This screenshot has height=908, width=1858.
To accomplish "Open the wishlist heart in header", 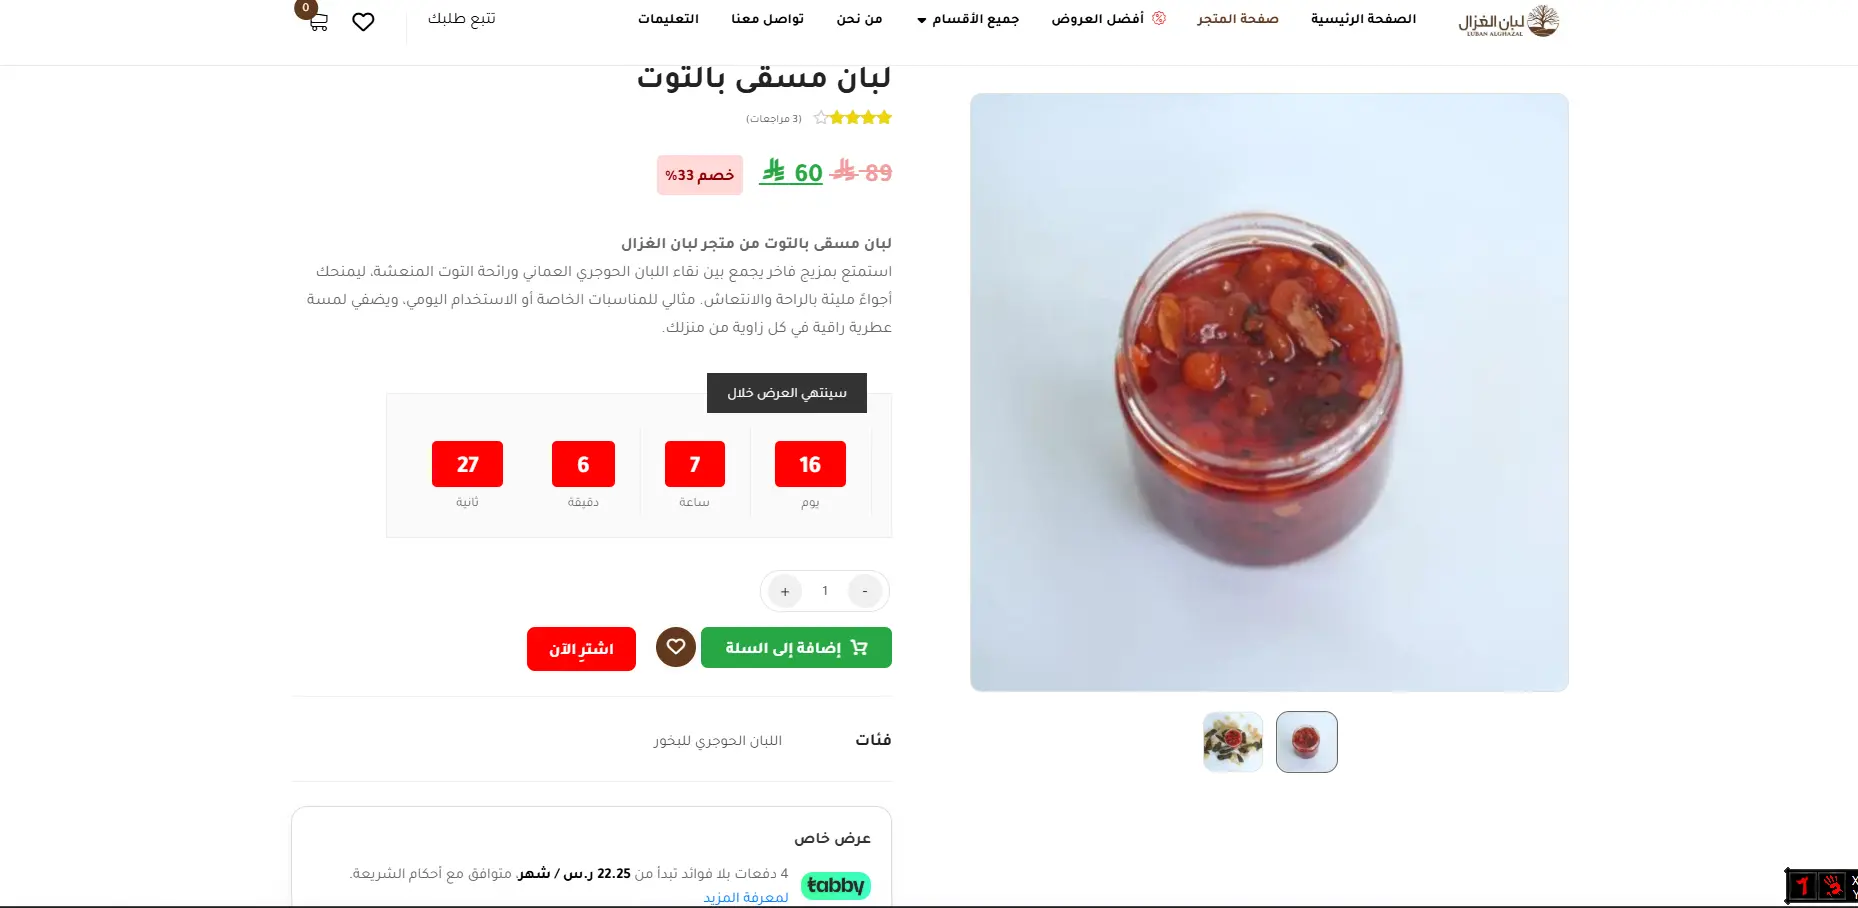I will pos(363,22).
